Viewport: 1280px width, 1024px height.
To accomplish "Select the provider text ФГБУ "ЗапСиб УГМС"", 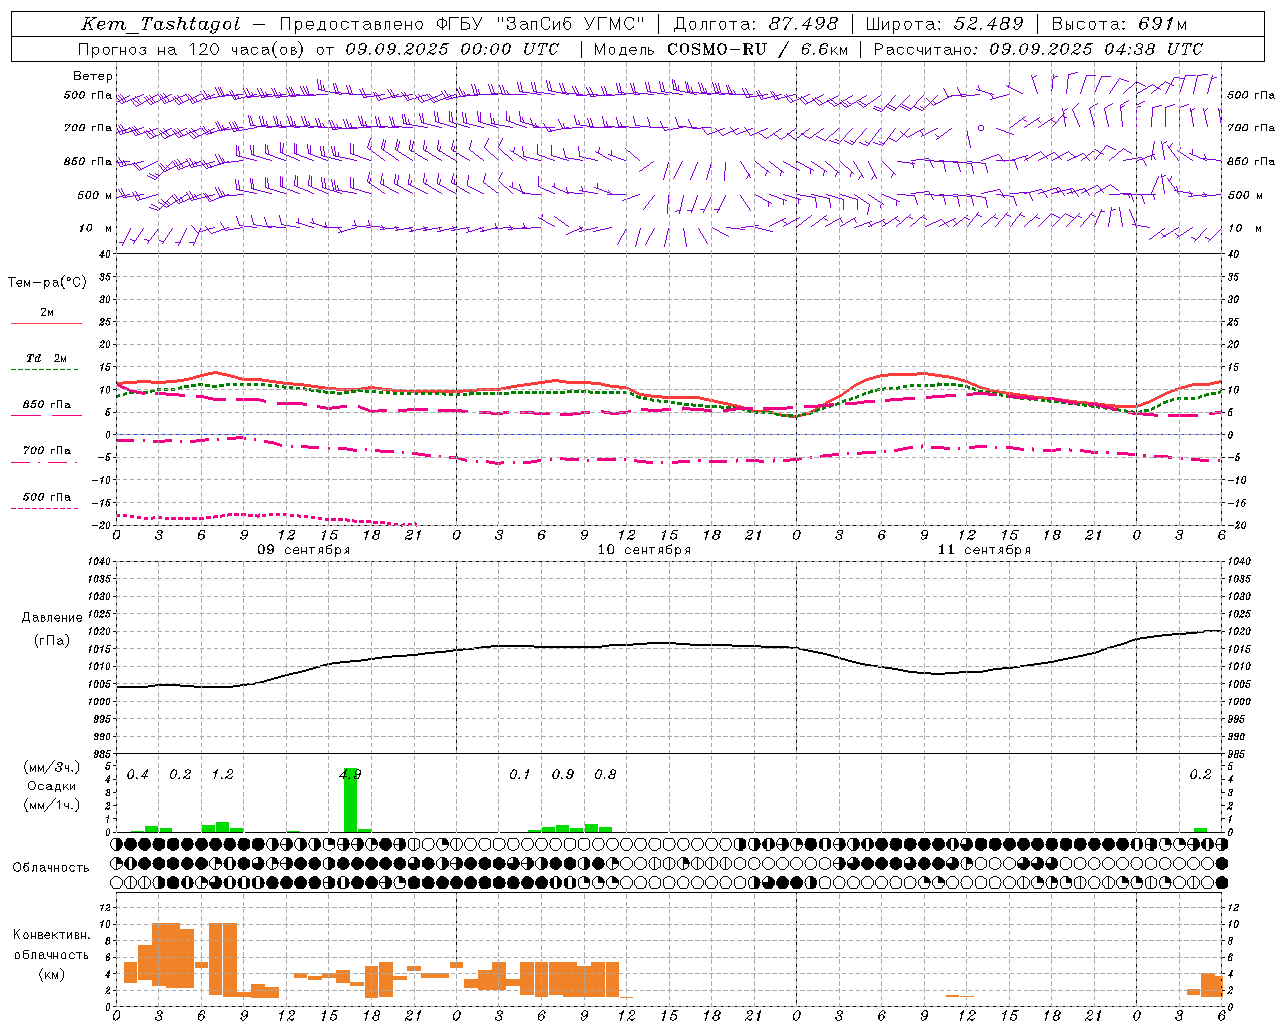I will click(542, 24).
